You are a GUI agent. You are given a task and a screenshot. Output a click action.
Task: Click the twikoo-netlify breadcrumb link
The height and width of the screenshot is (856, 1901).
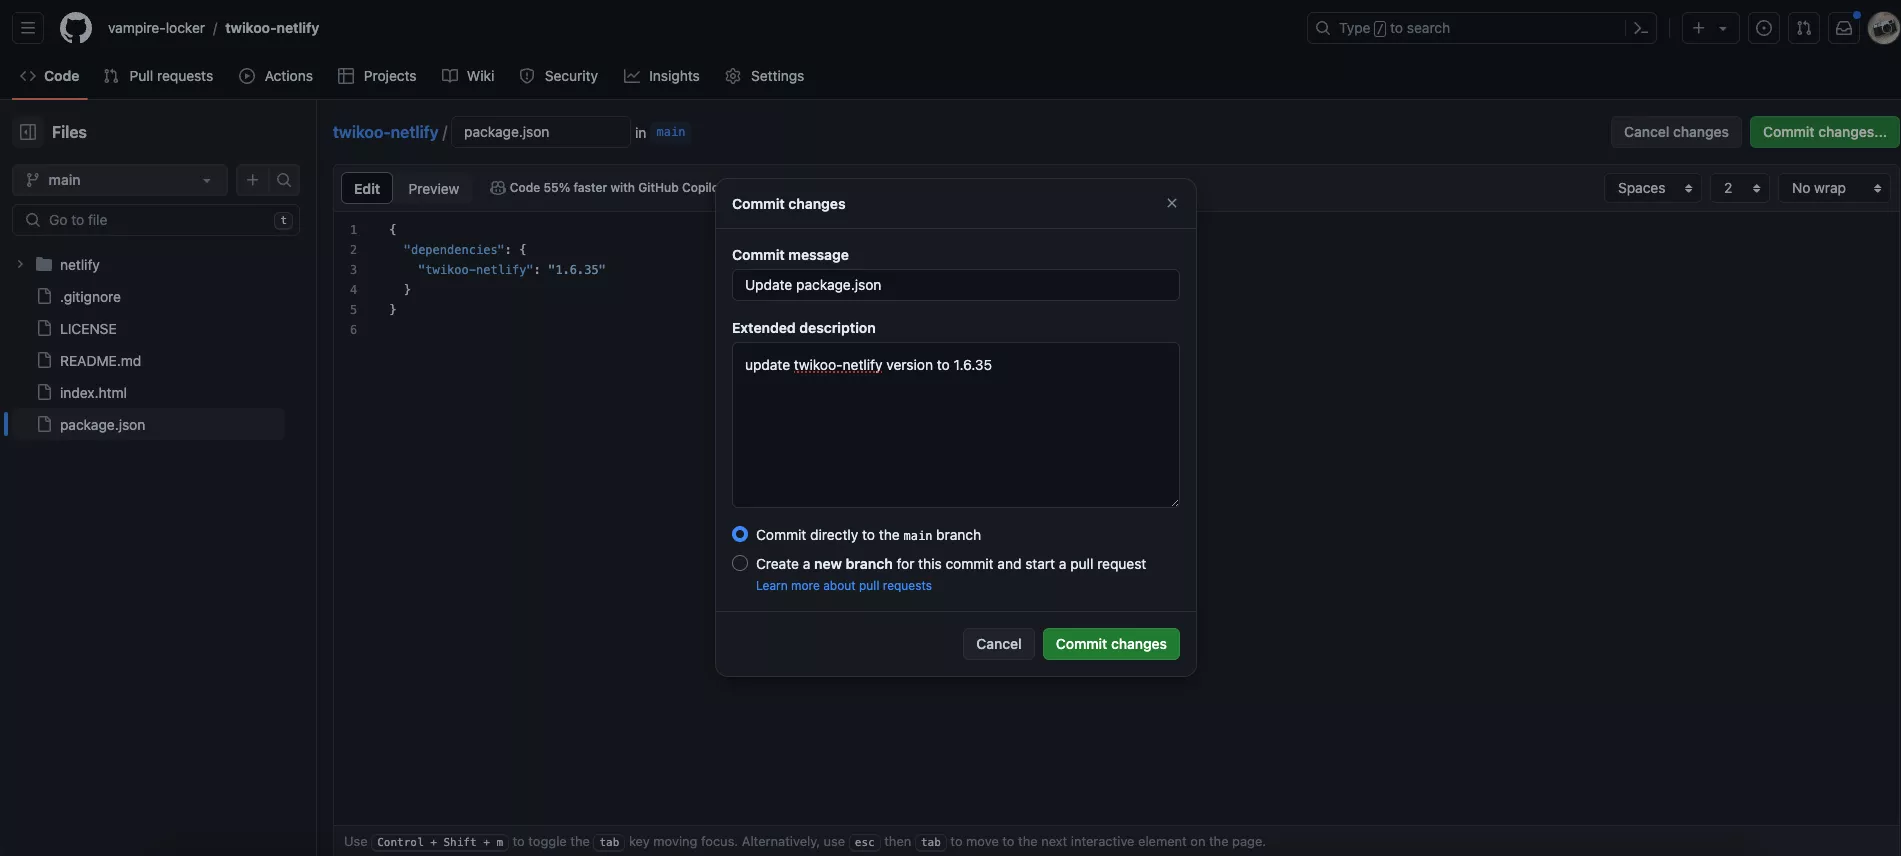tap(385, 132)
